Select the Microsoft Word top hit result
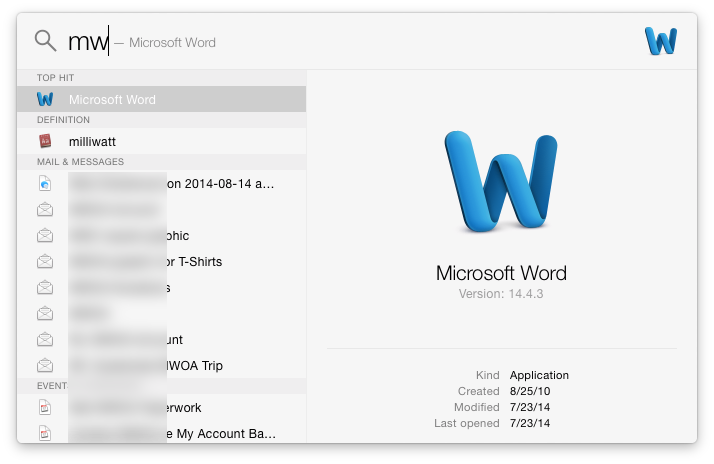 pyautogui.click(x=162, y=99)
